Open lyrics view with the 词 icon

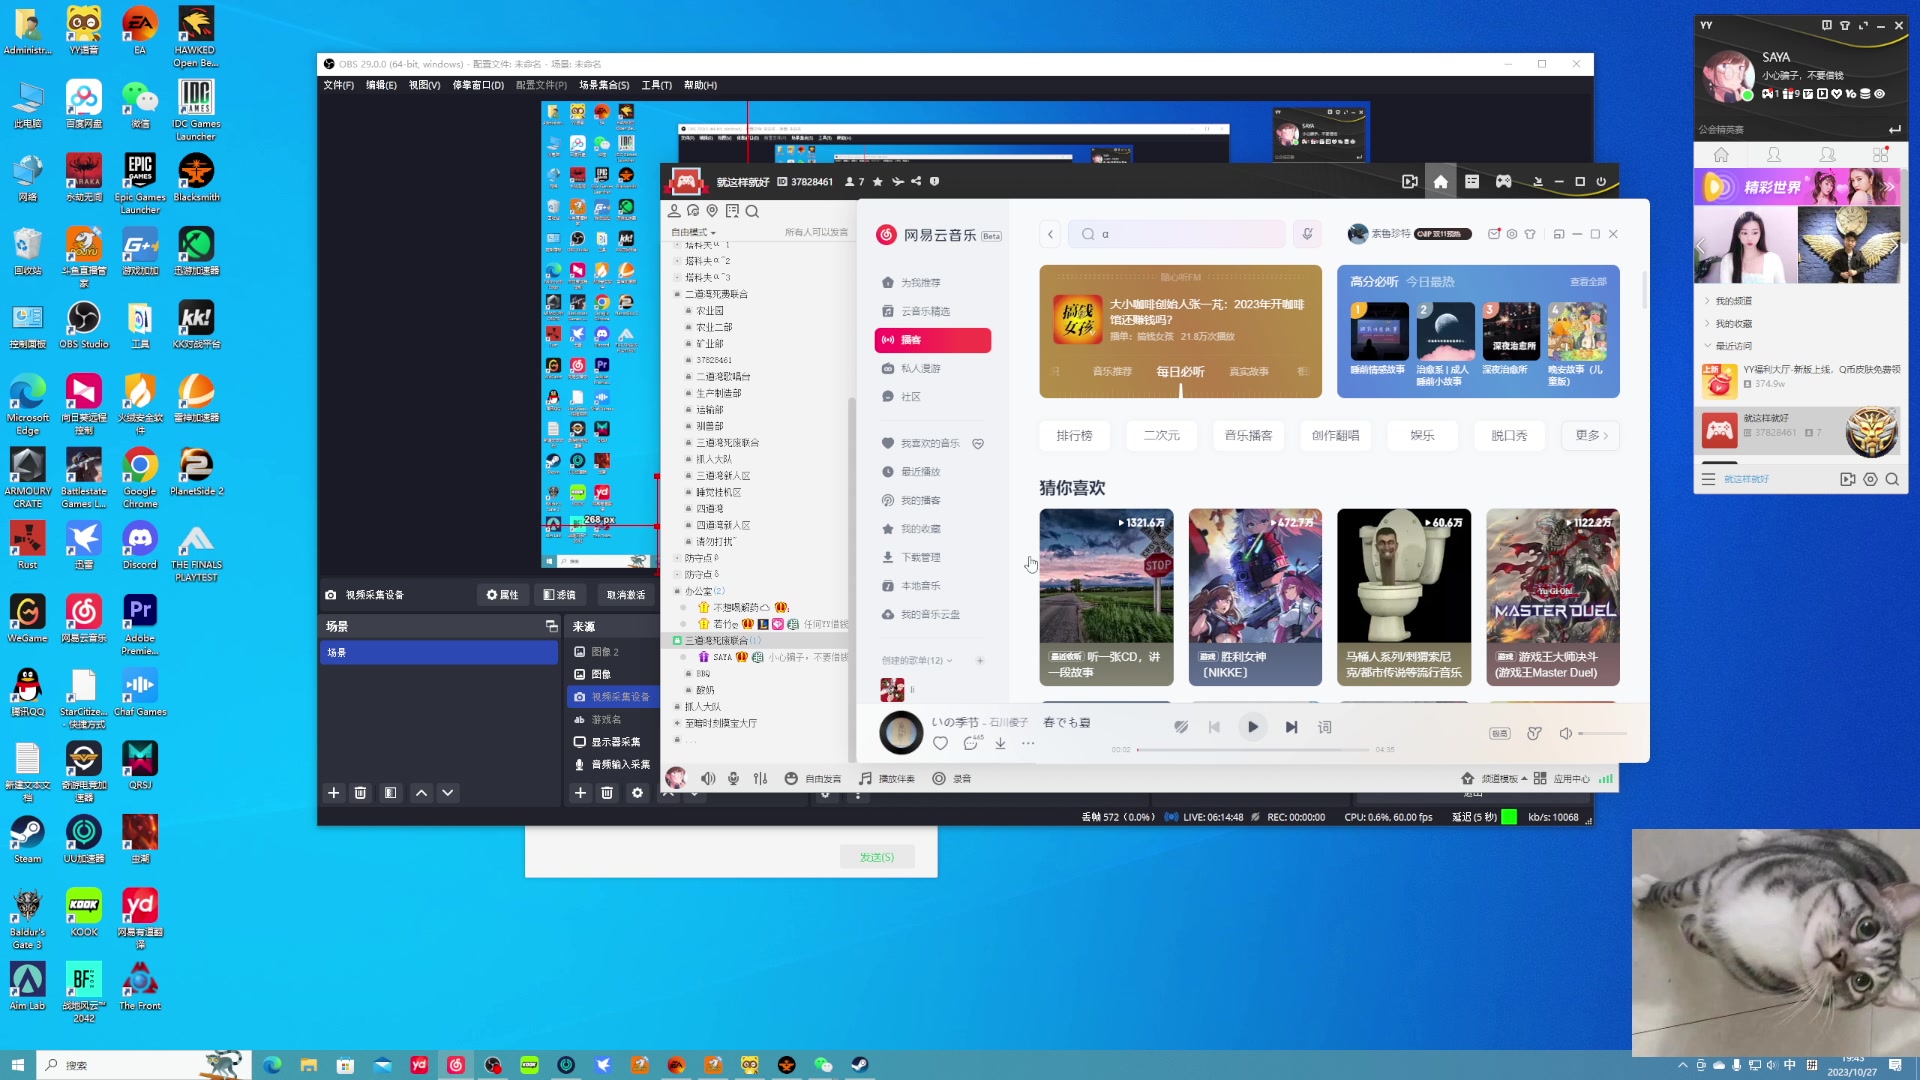point(1325,727)
